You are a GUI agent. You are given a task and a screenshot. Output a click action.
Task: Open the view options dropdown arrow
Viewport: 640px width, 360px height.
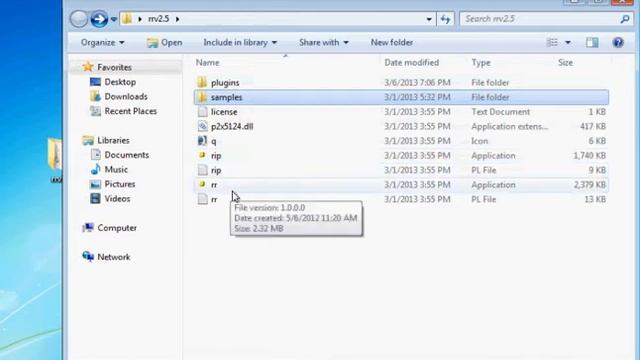coord(568,42)
